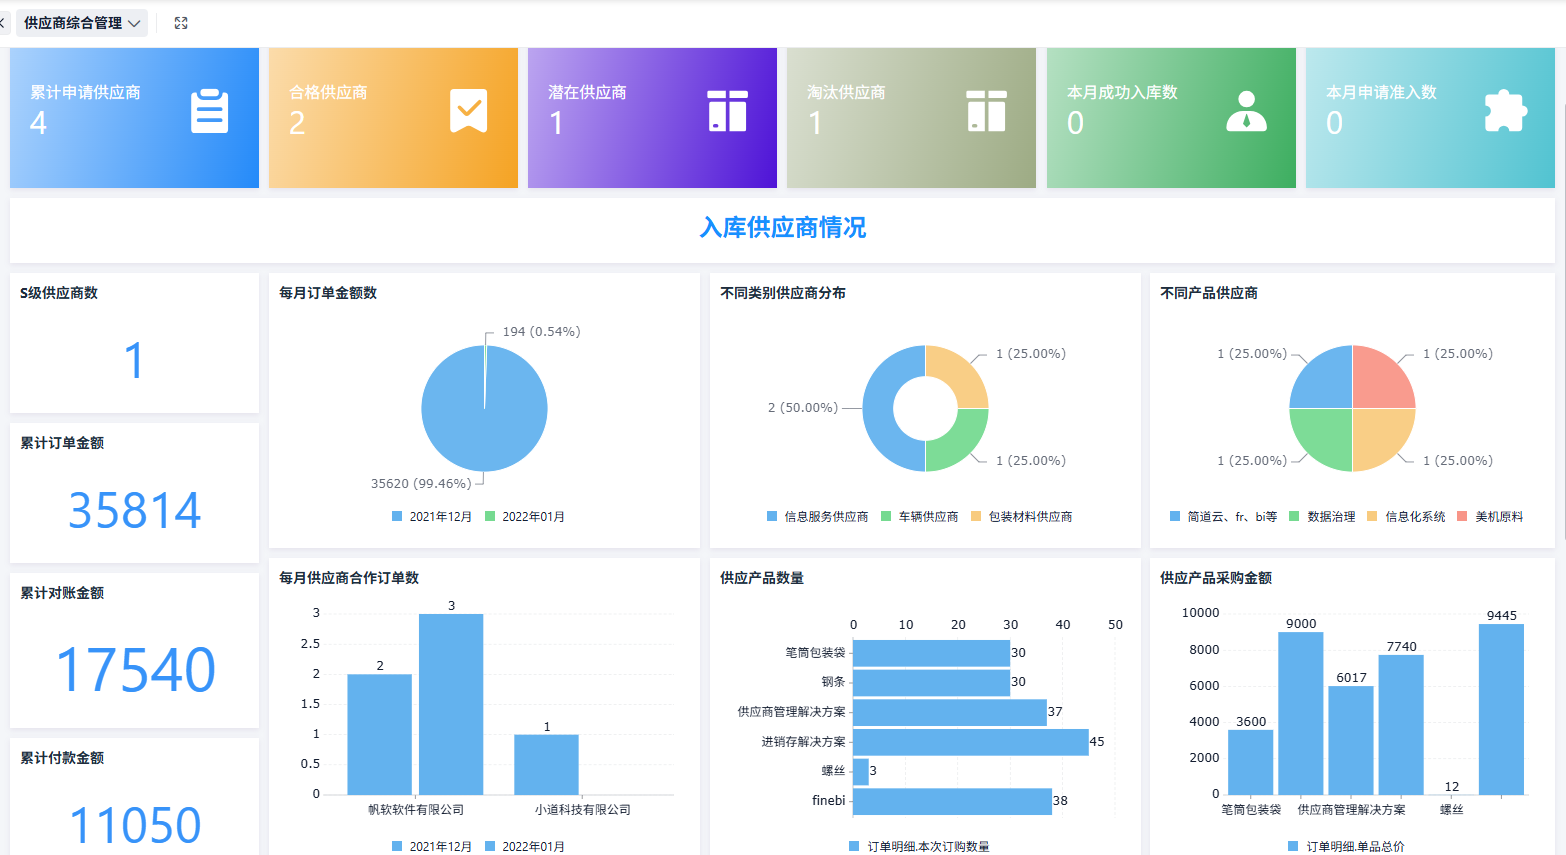Click the person icon on 本月成功入库数 card
The height and width of the screenshot is (855, 1566).
click(x=1246, y=111)
